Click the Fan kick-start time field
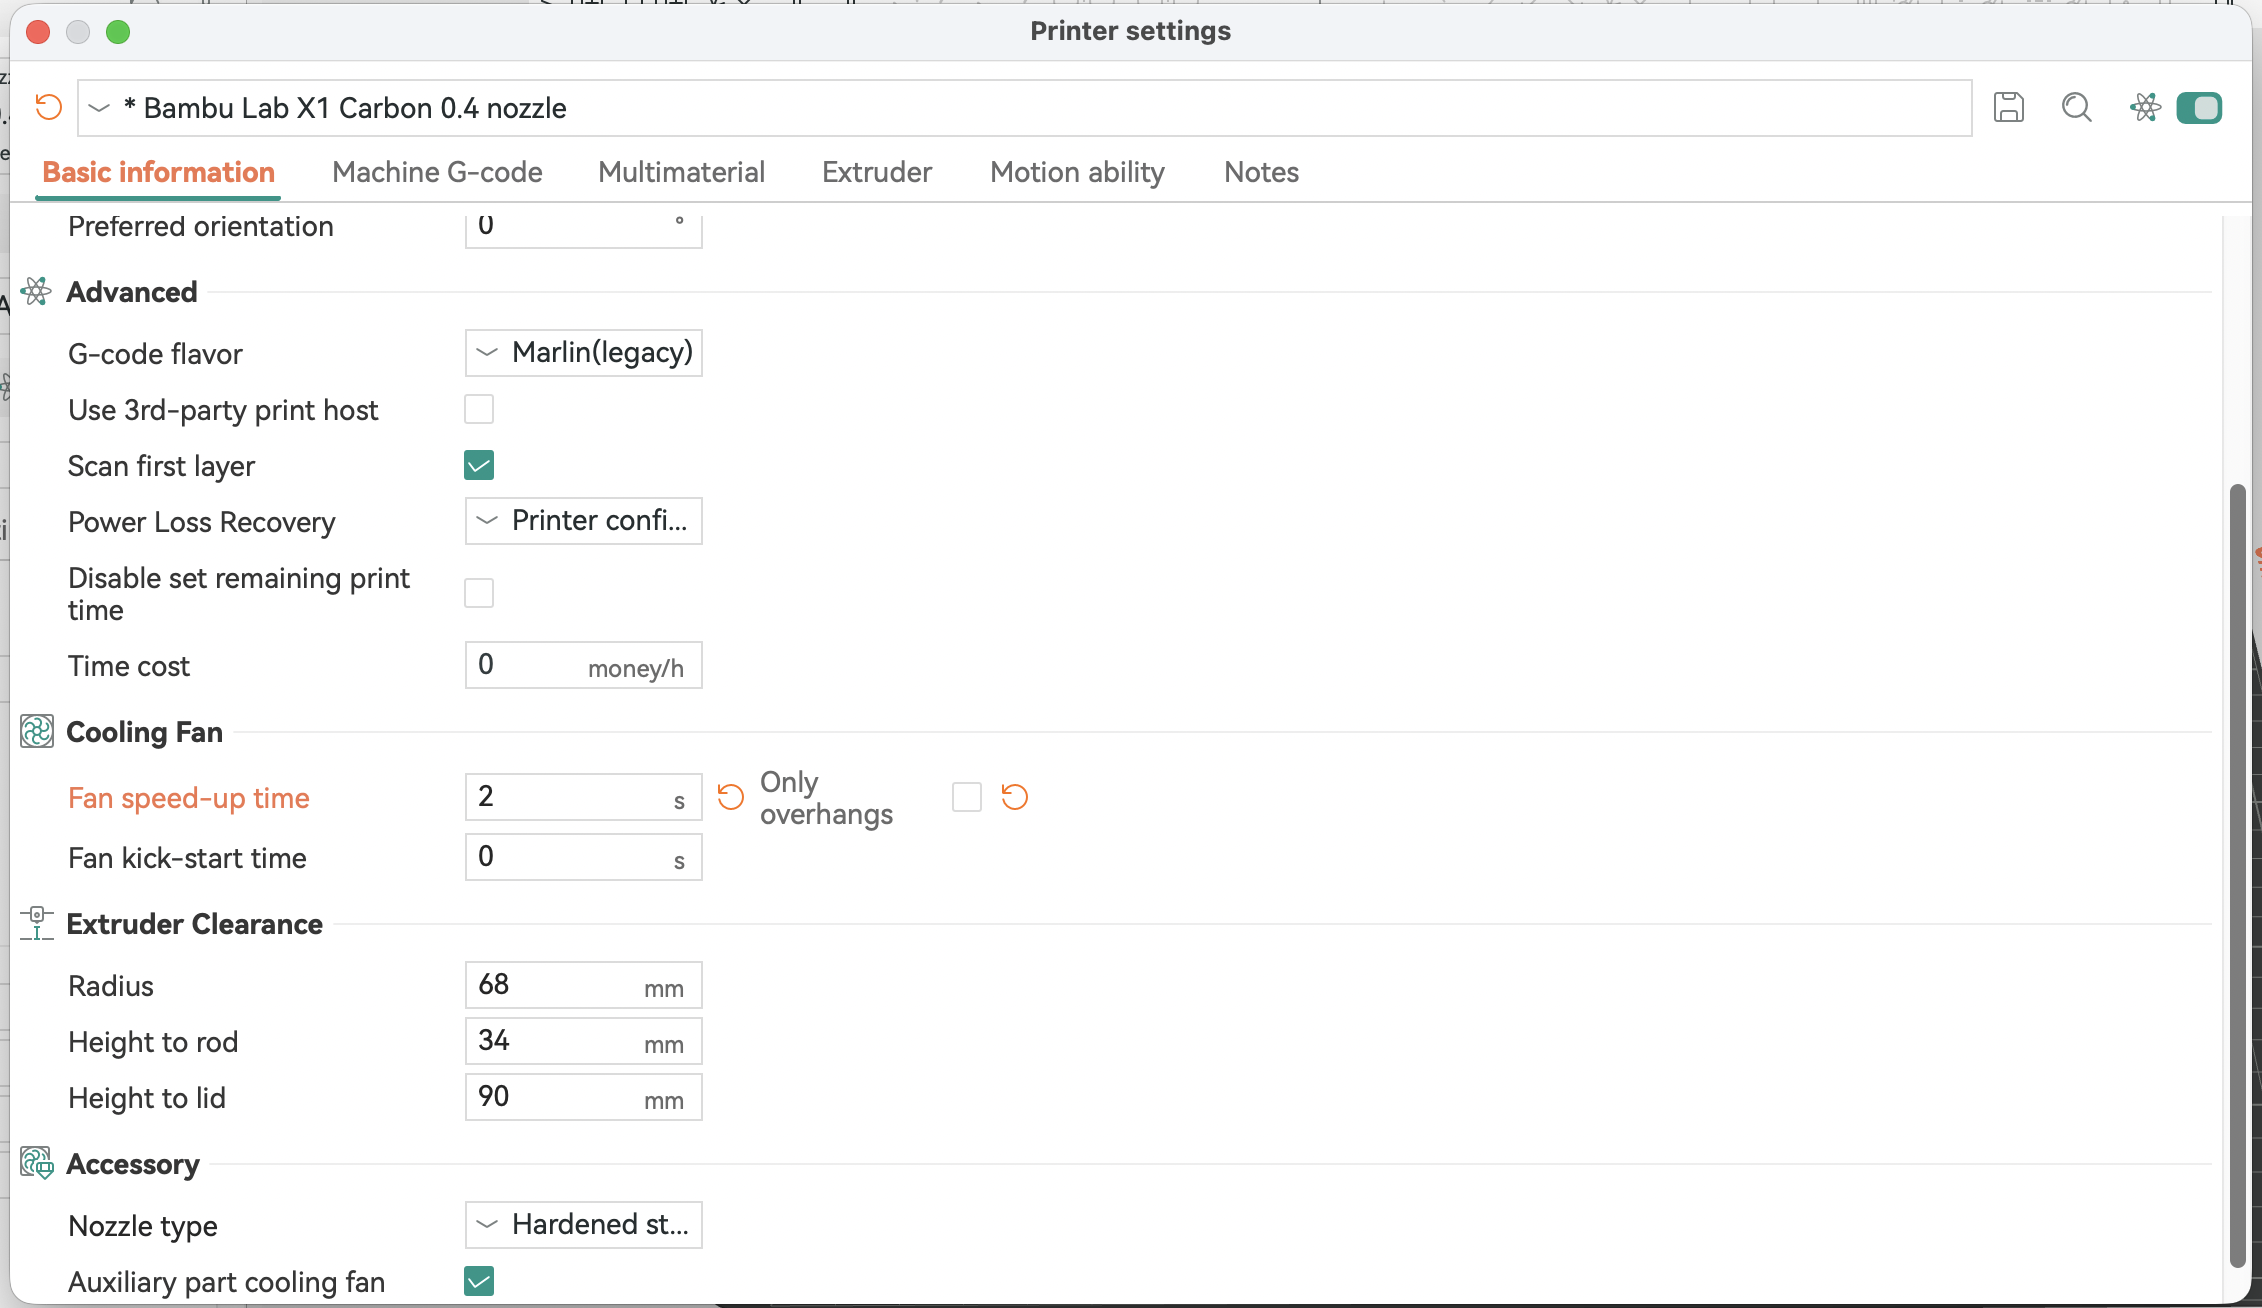 584,857
